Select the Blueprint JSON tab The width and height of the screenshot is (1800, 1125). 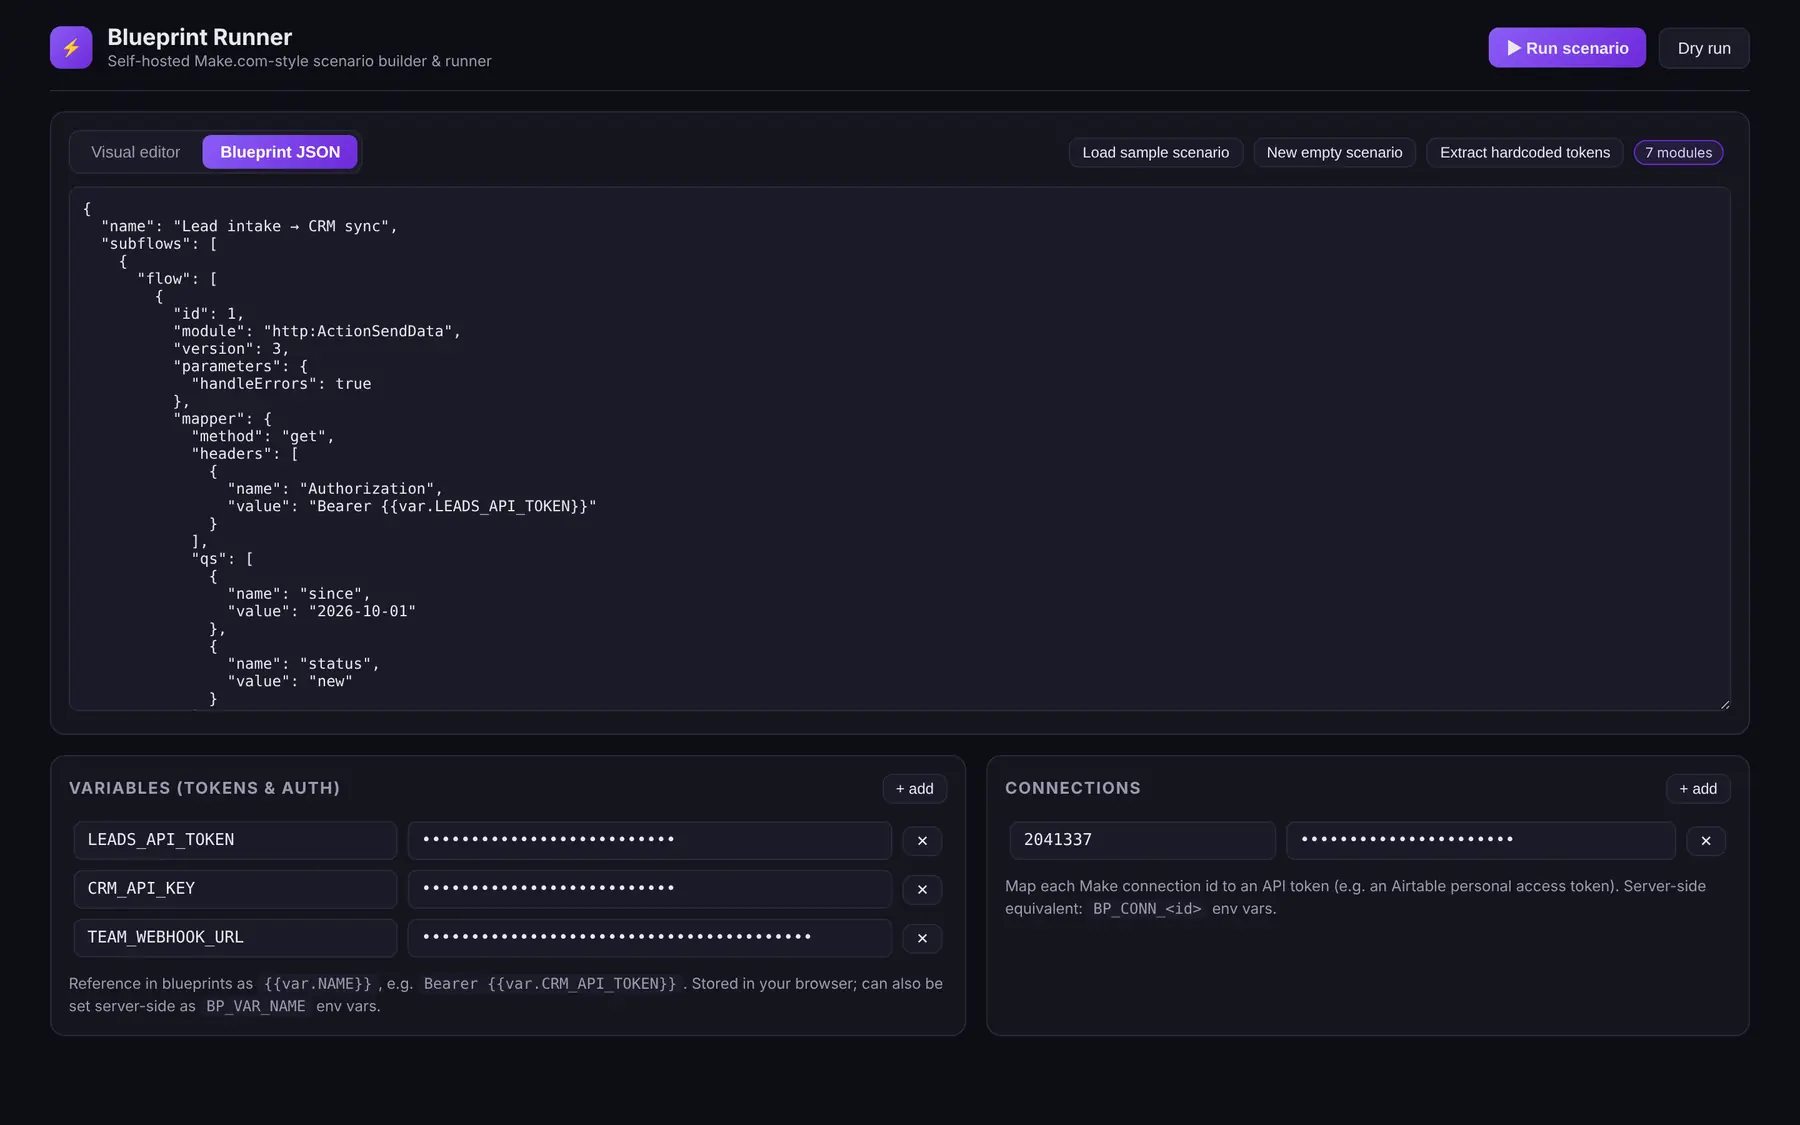tap(280, 152)
